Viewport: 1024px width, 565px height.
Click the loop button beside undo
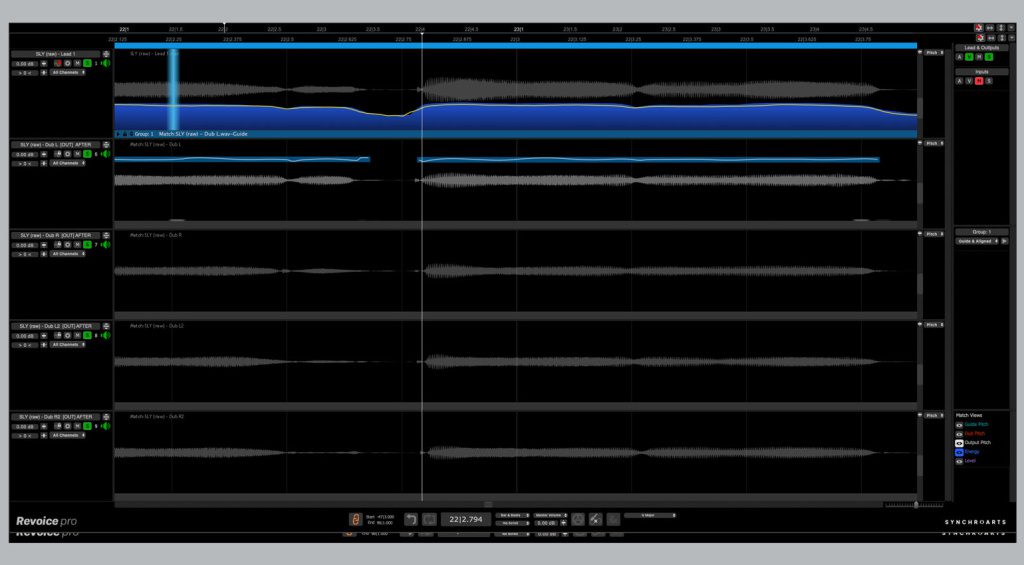click(429, 520)
